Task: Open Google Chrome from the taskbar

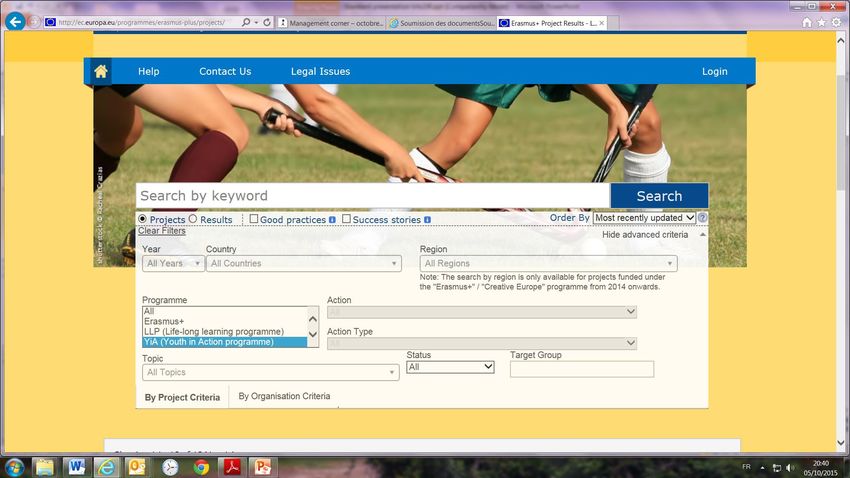Action: [x=201, y=467]
